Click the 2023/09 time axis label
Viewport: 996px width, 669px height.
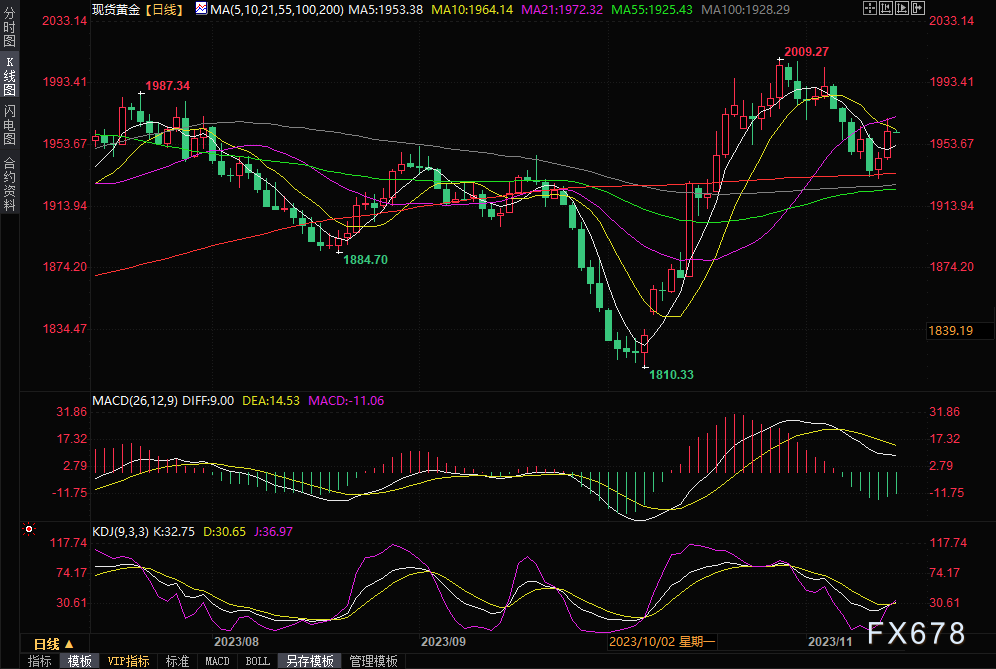(x=443, y=642)
